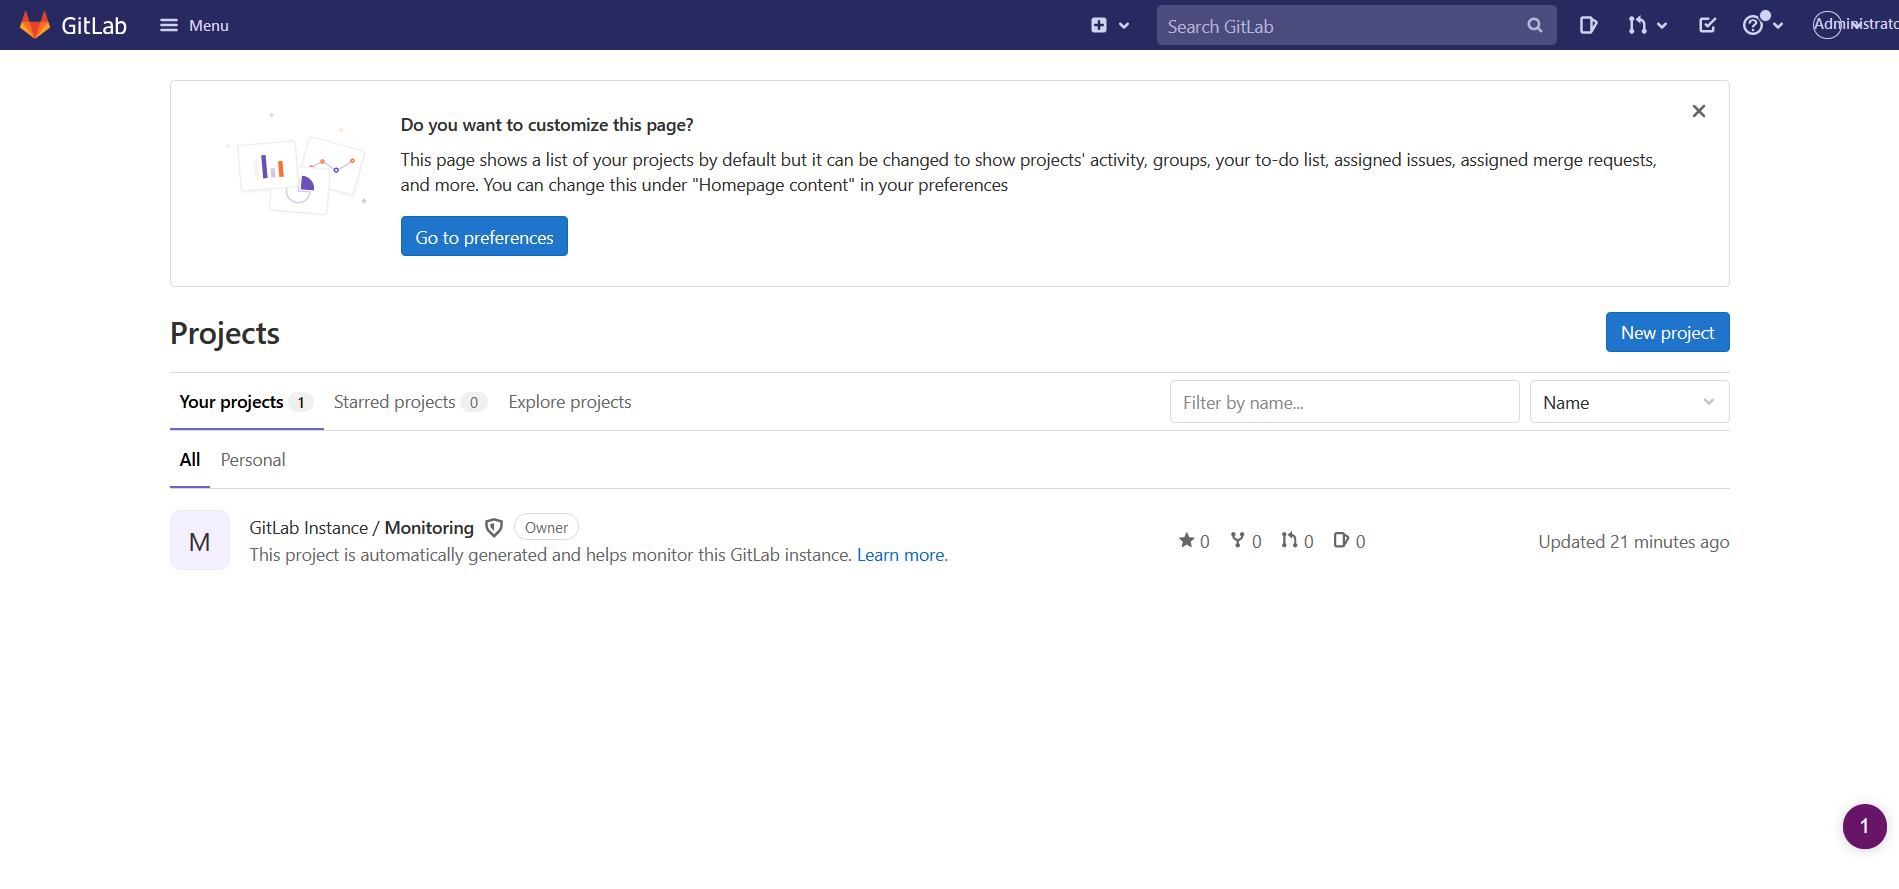
Task: Open the To-Do List icon
Action: 1707,25
